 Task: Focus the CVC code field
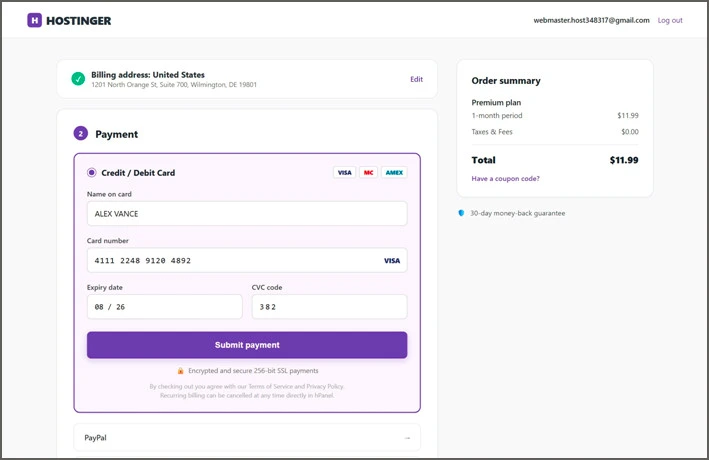tap(330, 307)
